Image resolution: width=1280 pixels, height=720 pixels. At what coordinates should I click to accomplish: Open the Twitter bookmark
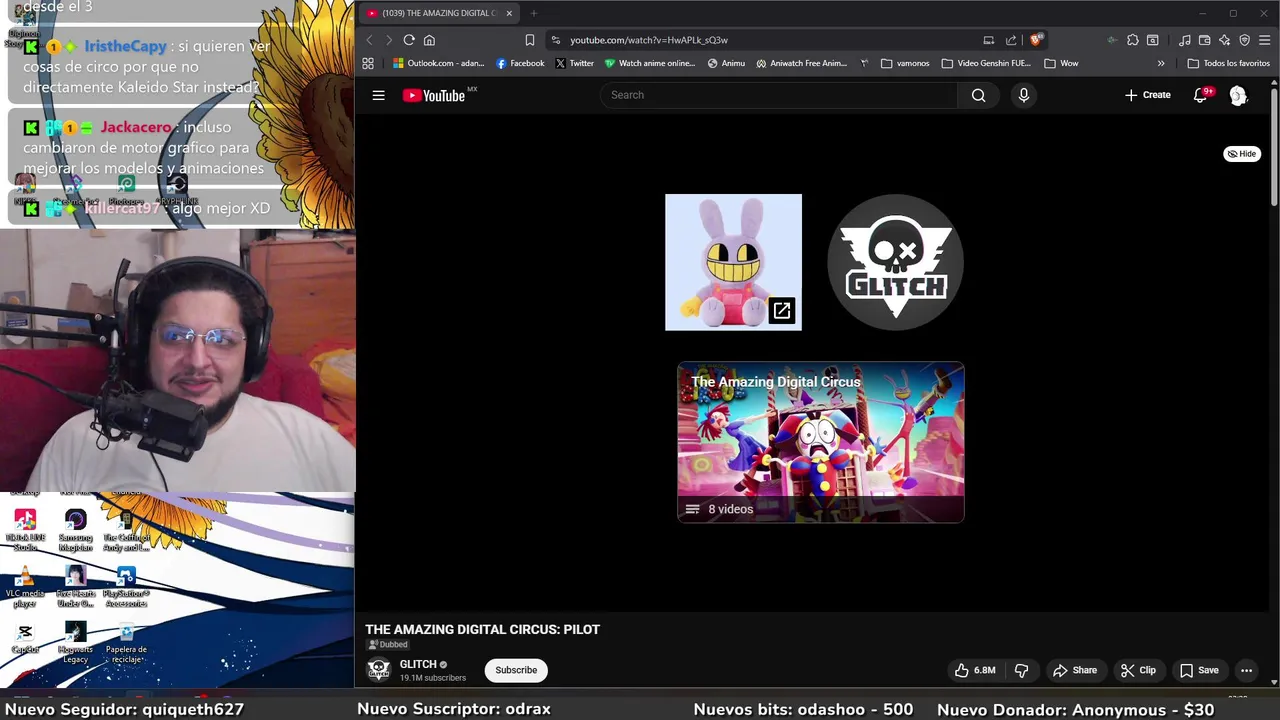click(574, 63)
